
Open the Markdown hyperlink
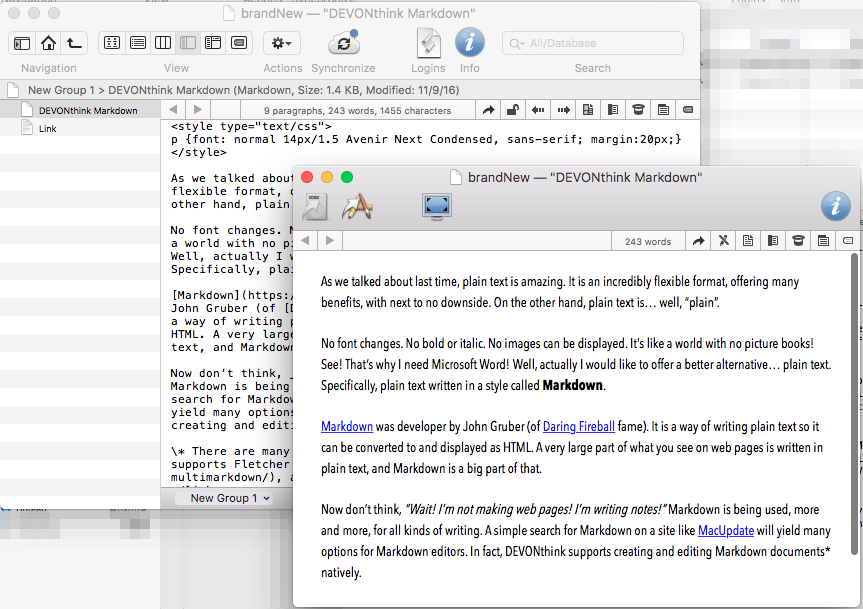(x=347, y=427)
